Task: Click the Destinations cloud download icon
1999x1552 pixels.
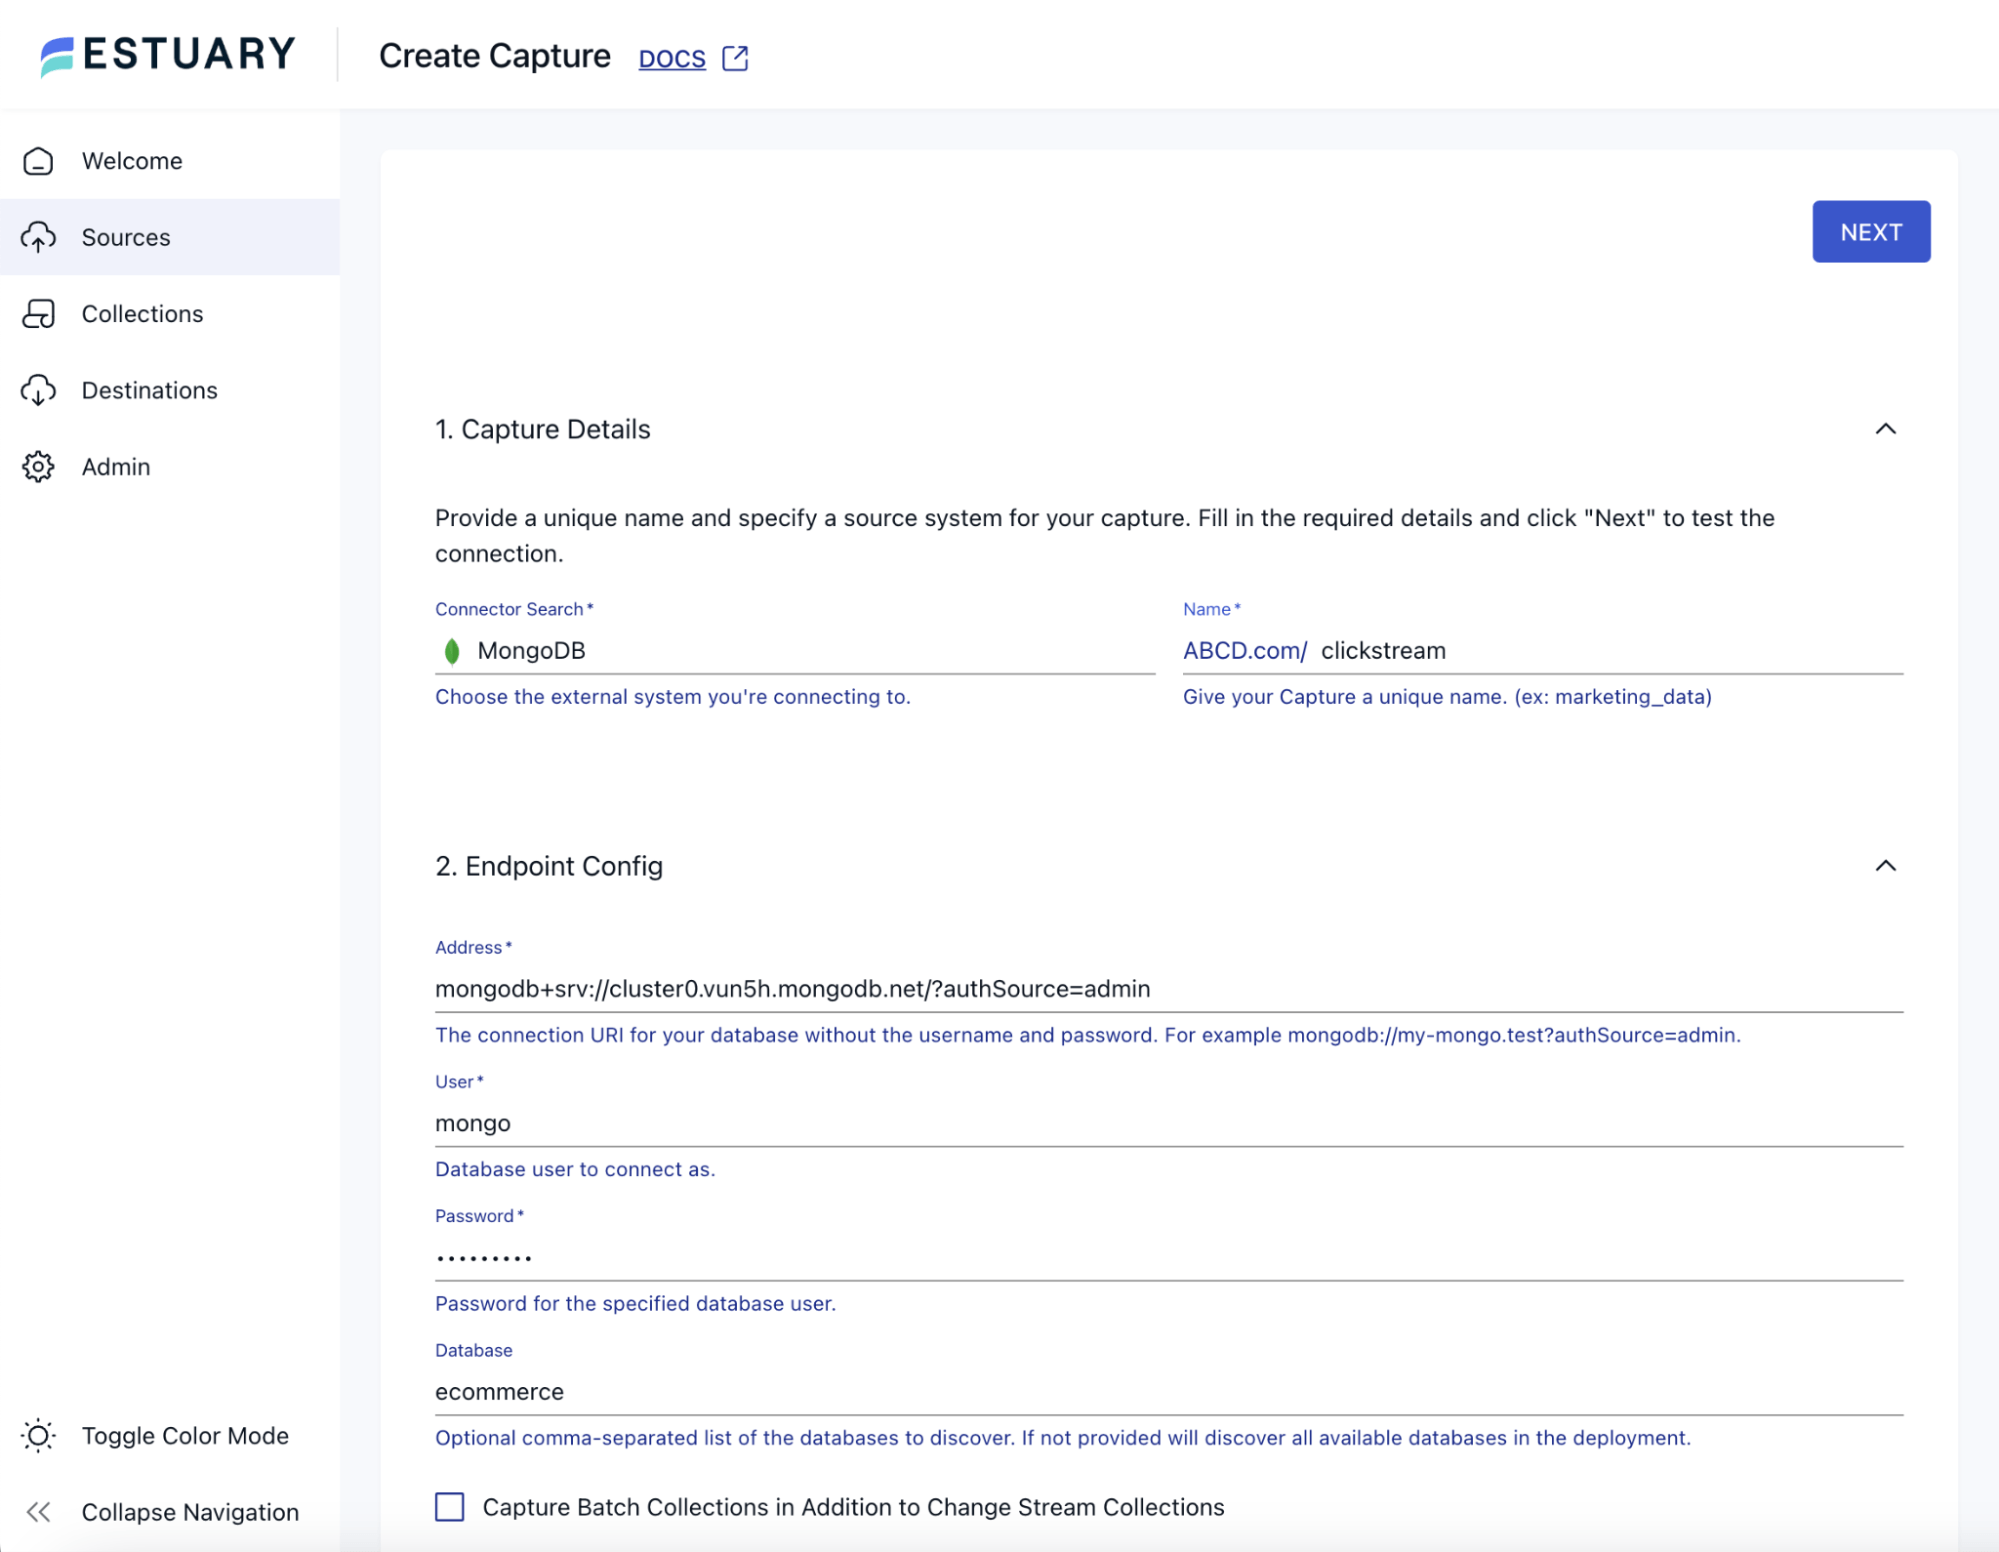Action: tap(38, 390)
